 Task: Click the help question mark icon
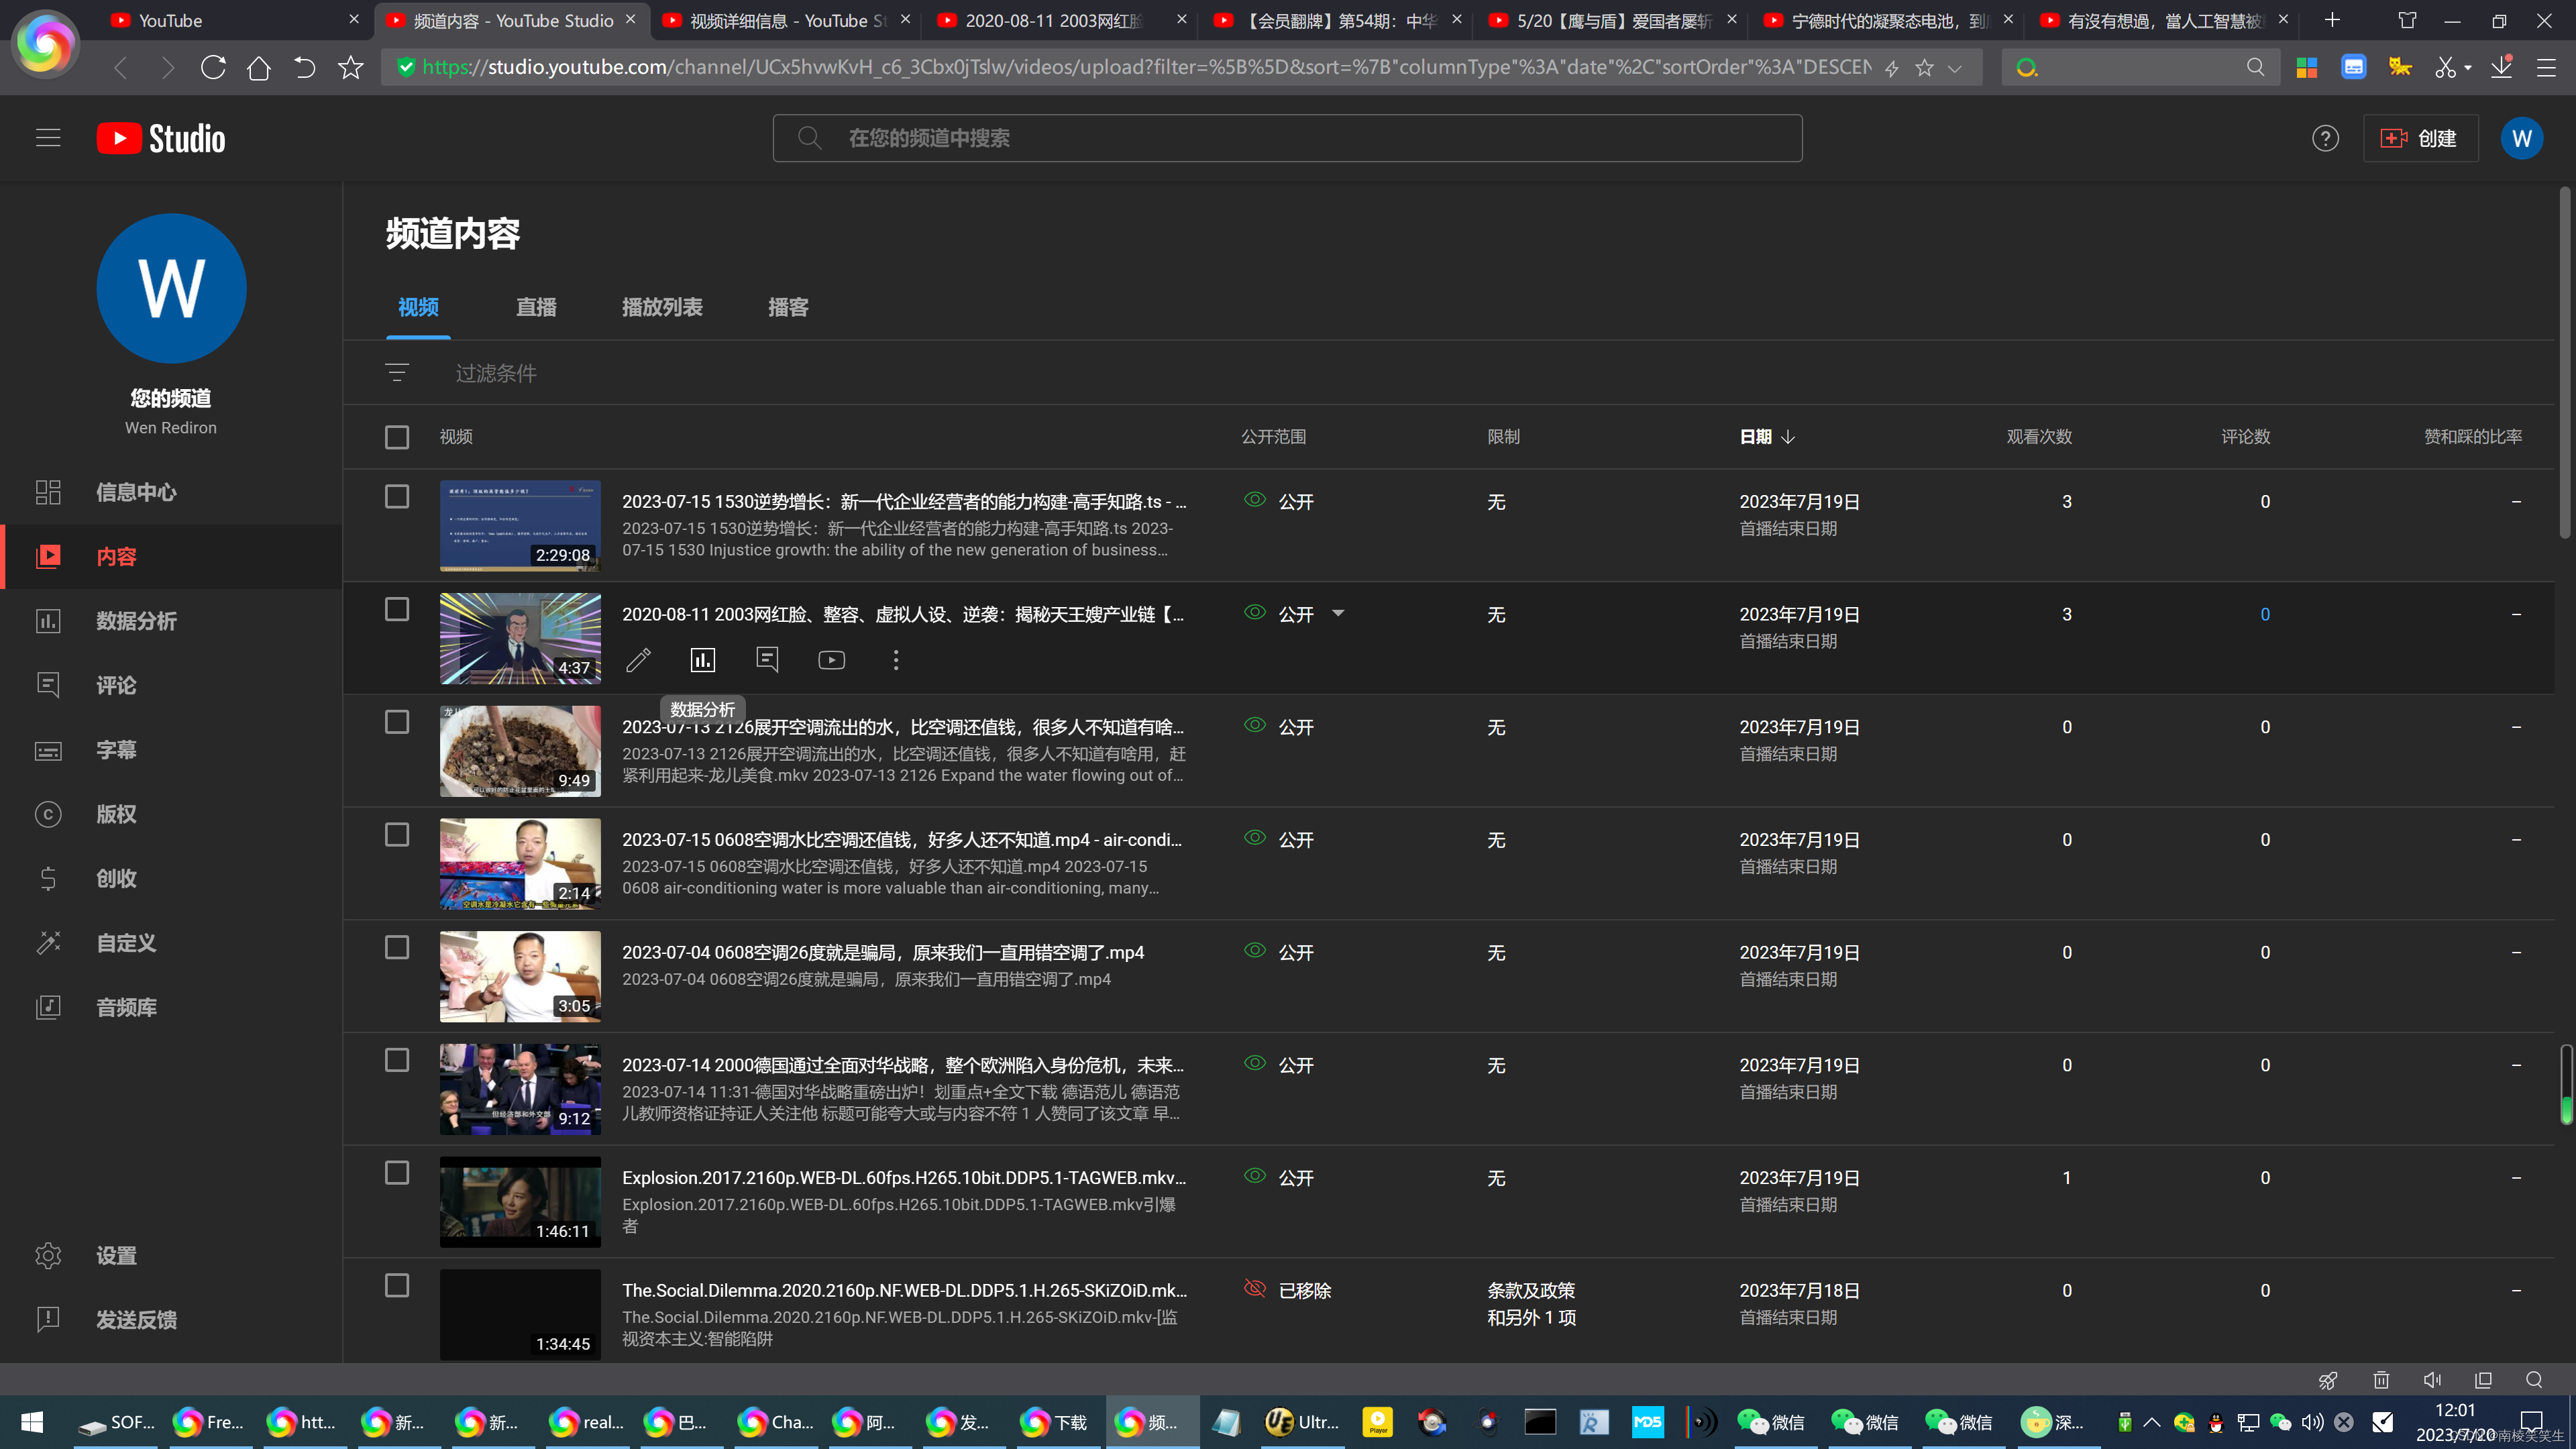click(2325, 138)
